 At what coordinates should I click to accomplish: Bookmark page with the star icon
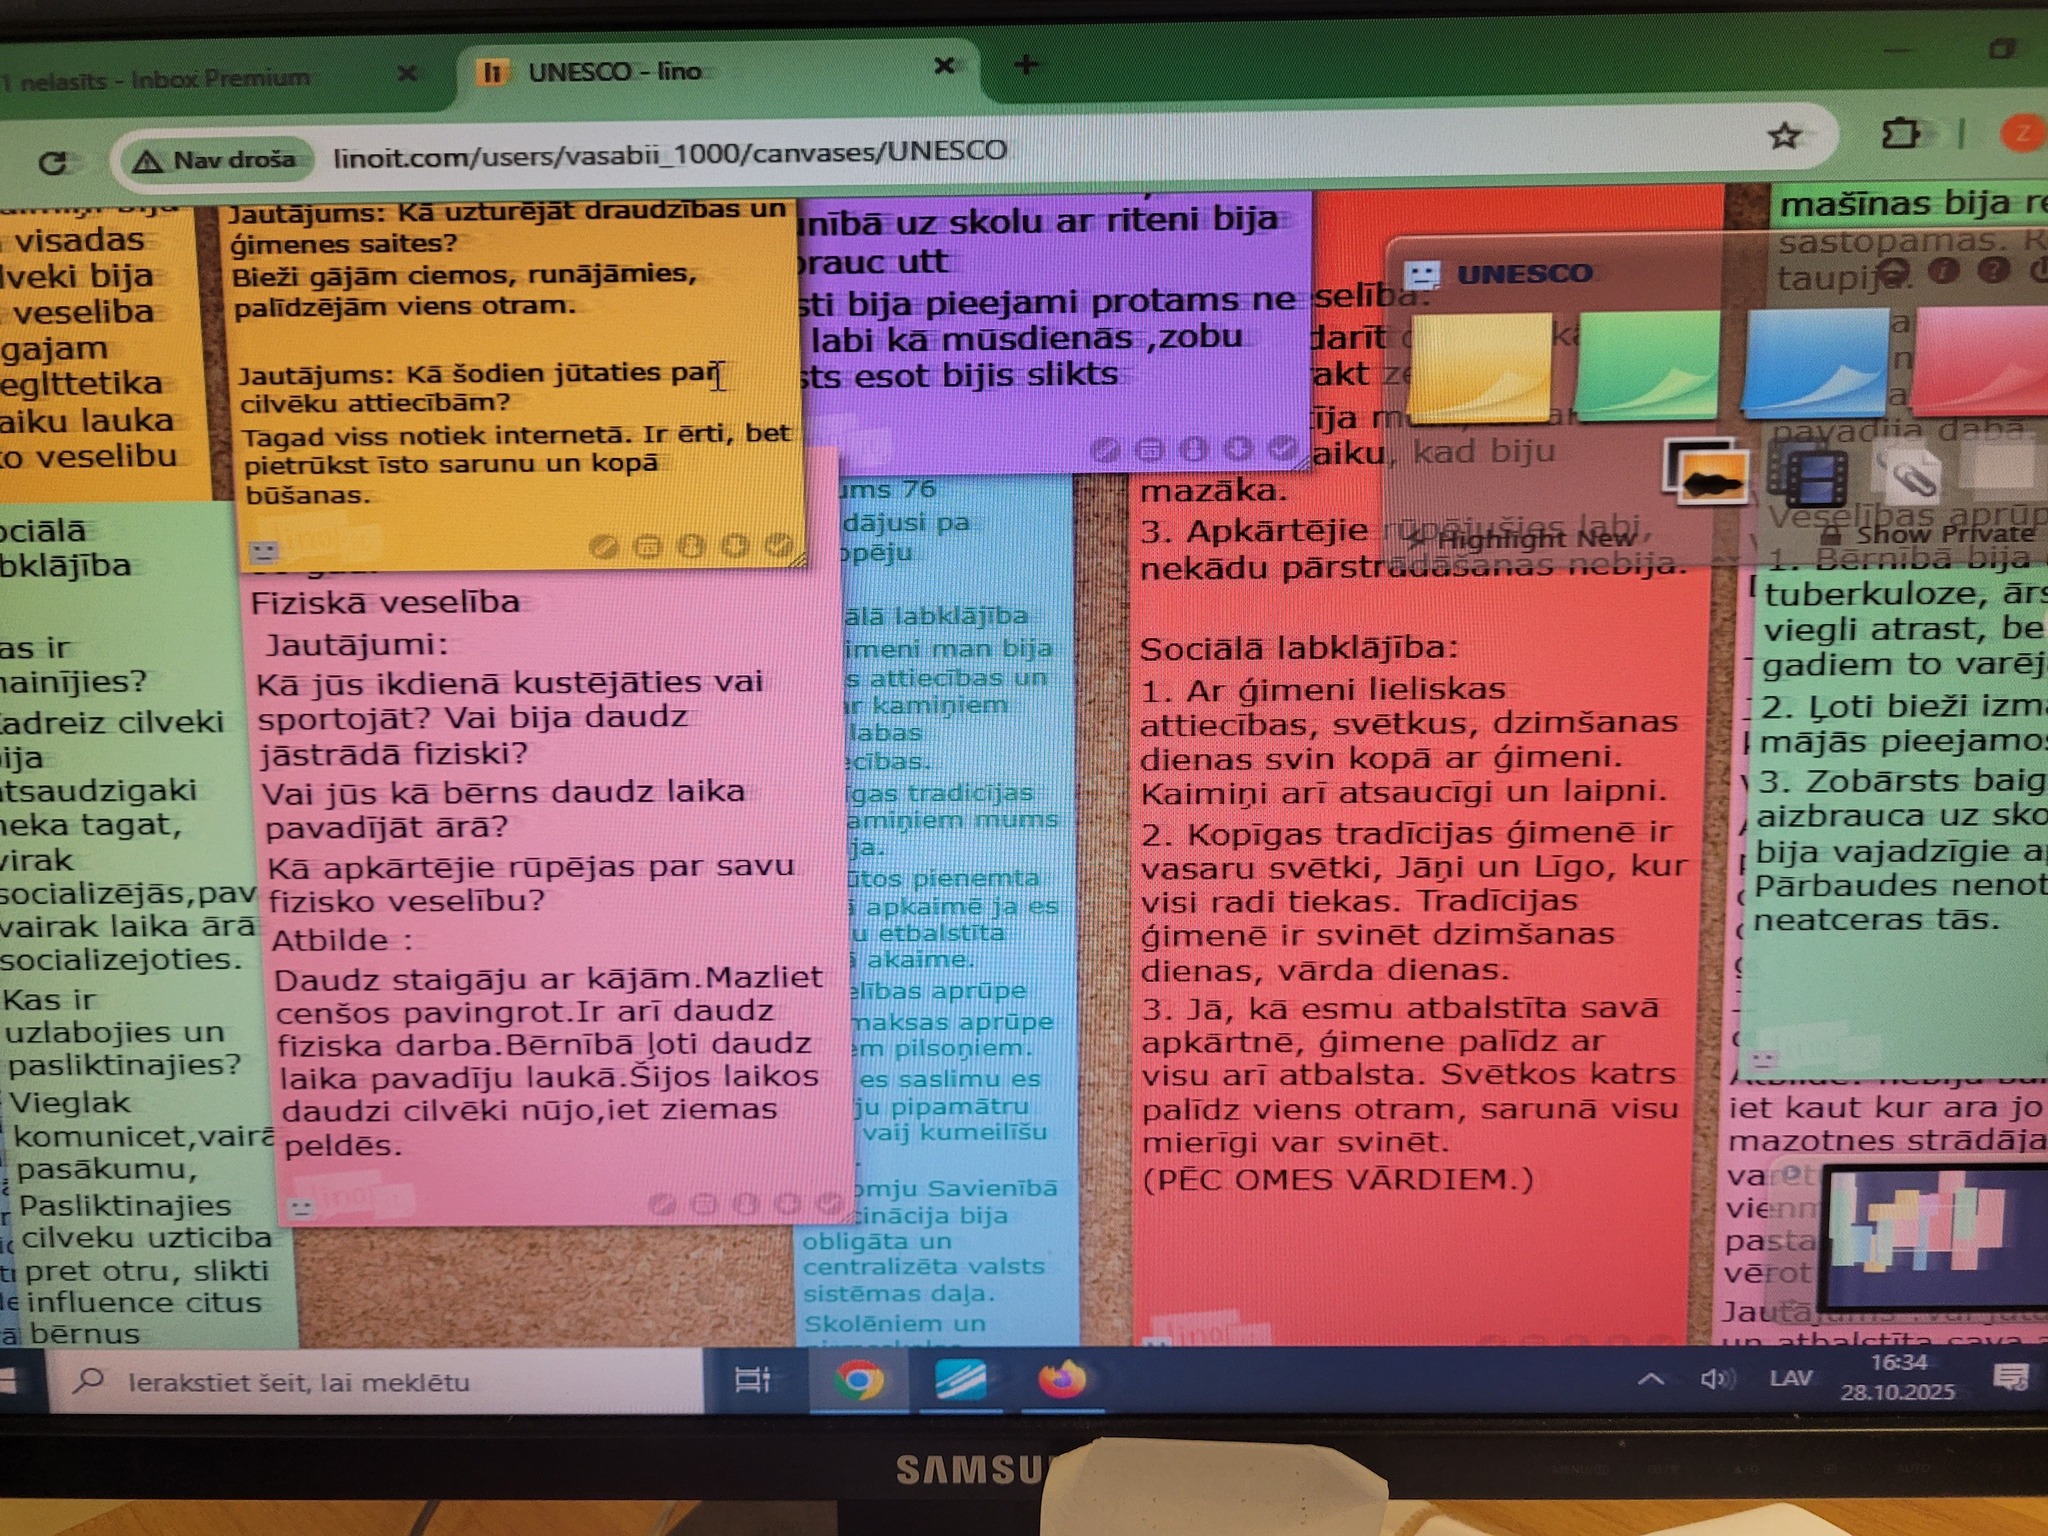click(x=1784, y=137)
